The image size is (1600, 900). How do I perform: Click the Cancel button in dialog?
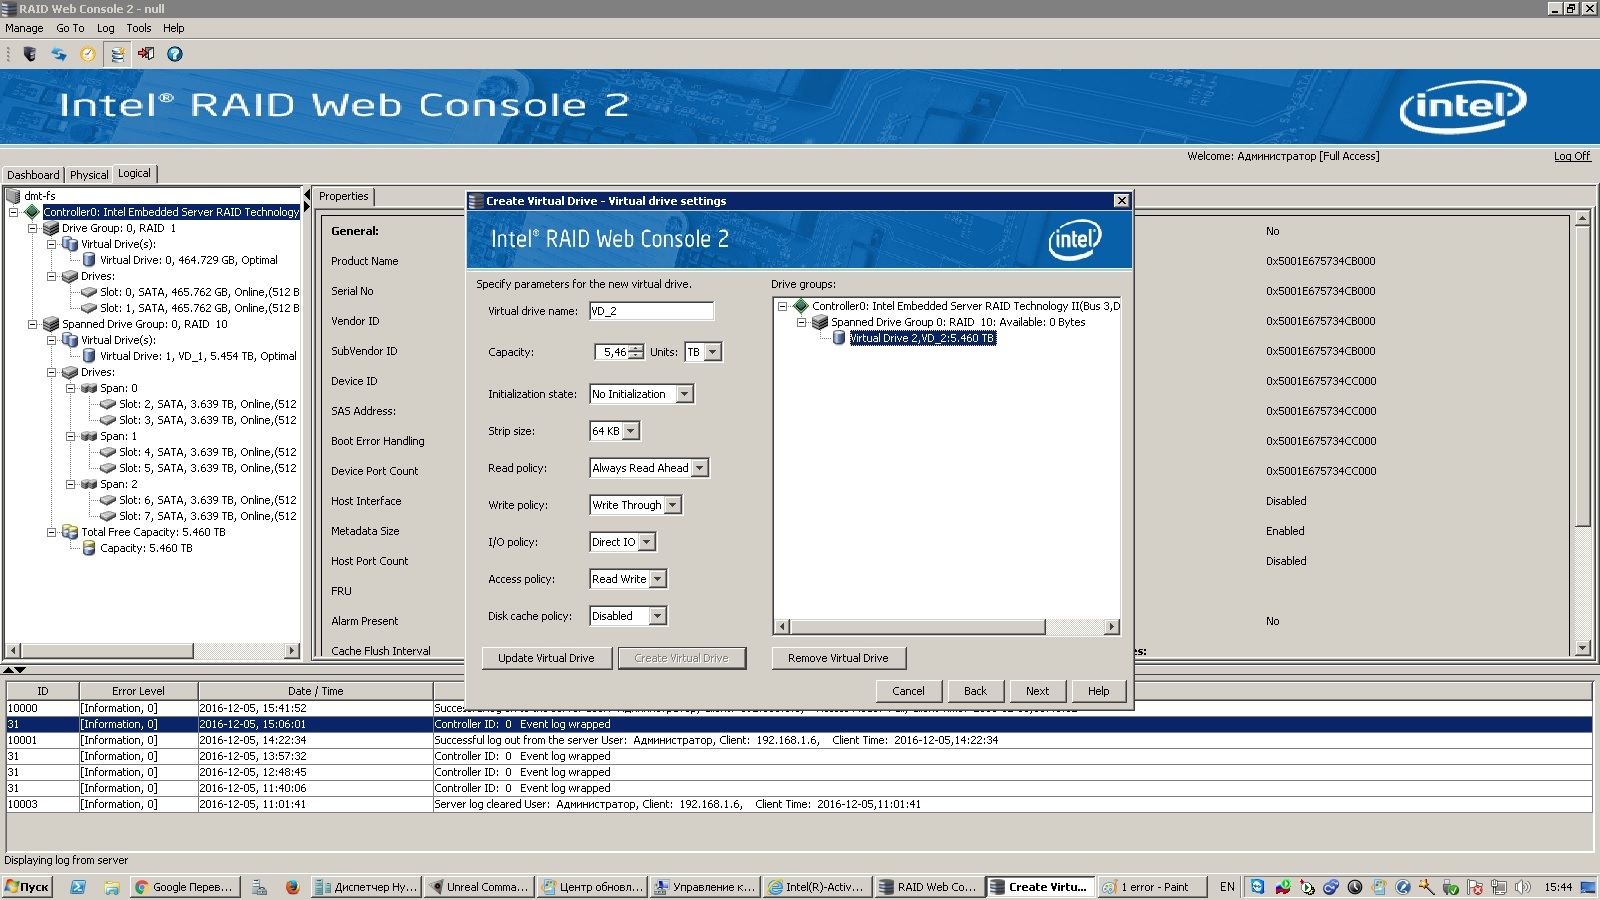(908, 691)
